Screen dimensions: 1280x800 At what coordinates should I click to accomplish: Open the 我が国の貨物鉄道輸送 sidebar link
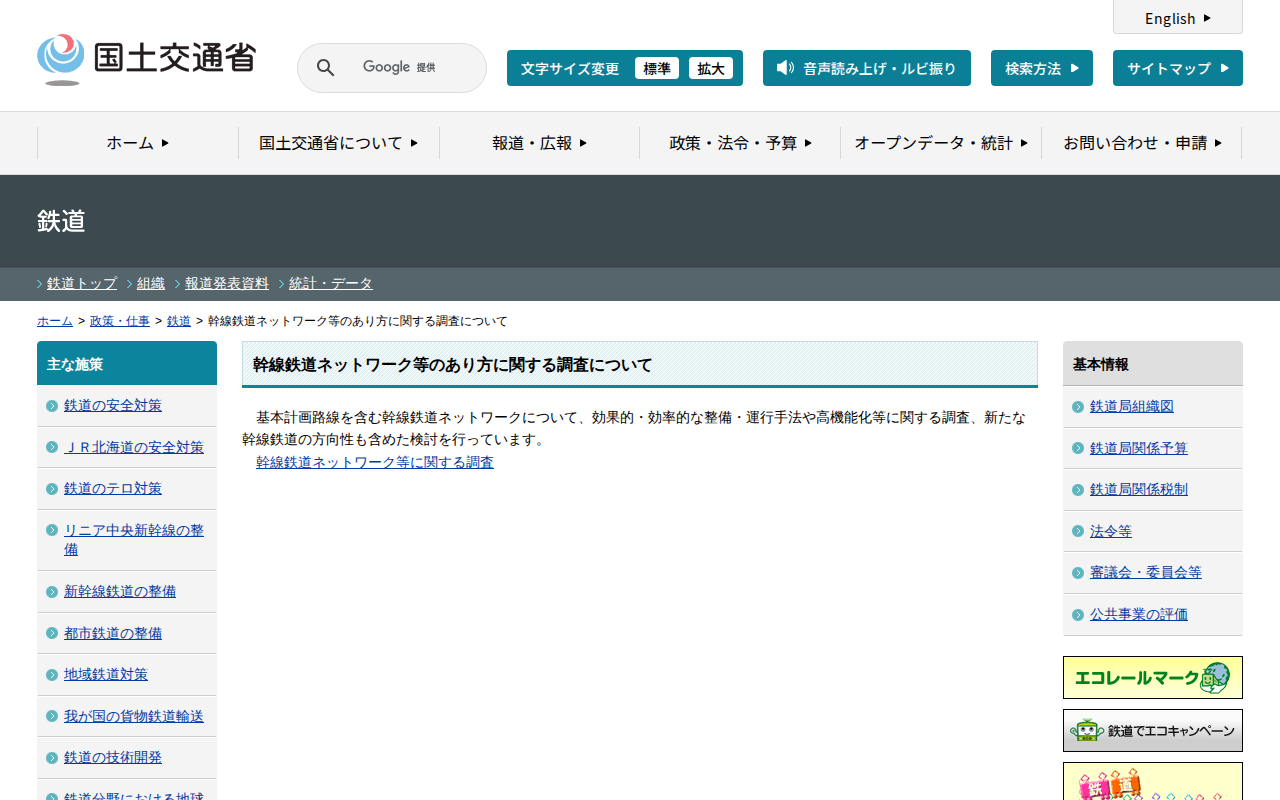(134, 717)
